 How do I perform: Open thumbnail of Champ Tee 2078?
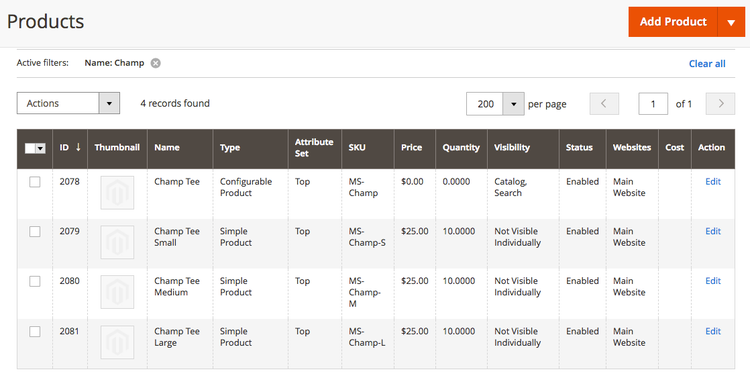pyautogui.click(x=117, y=193)
